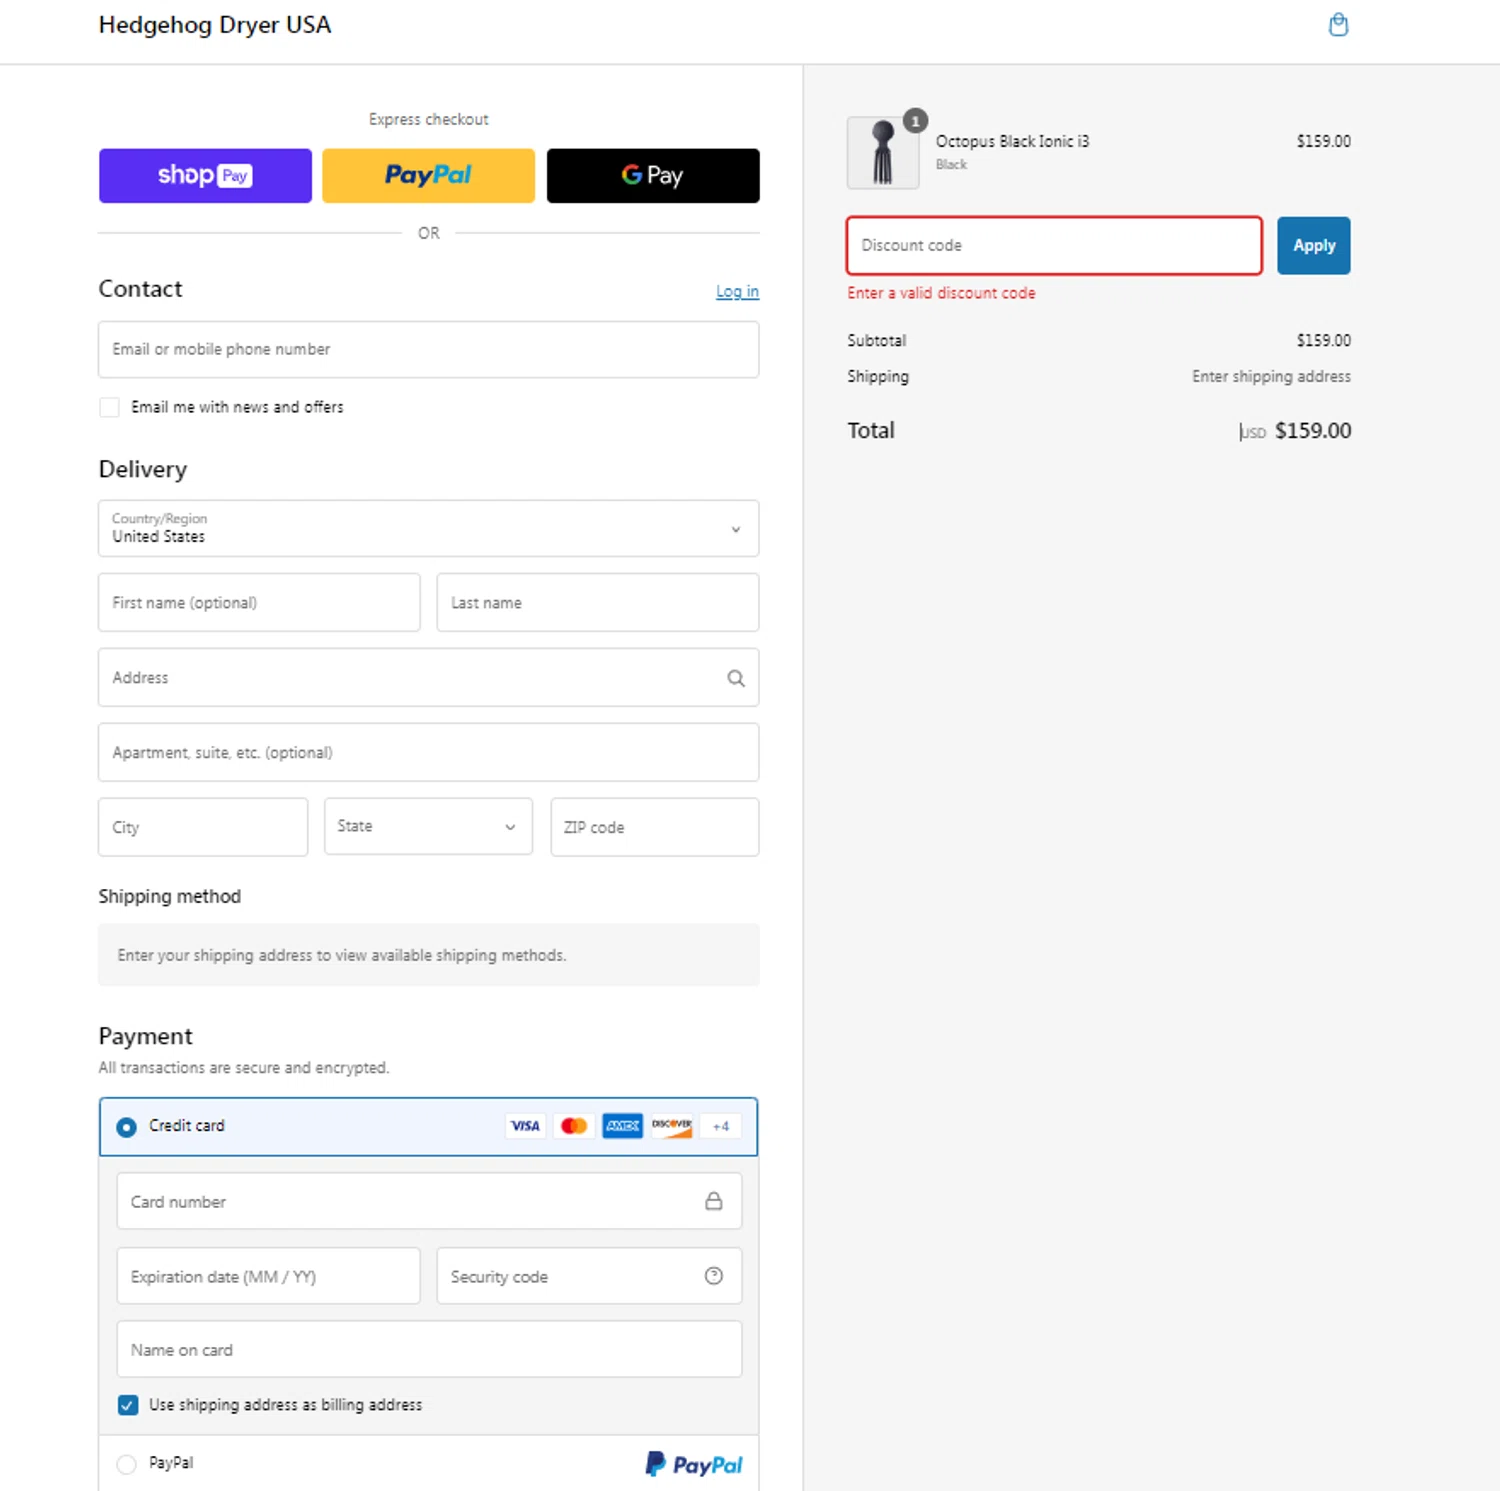Show the +4 additional card types
The width and height of the screenshot is (1500, 1491).
[720, 1126]
